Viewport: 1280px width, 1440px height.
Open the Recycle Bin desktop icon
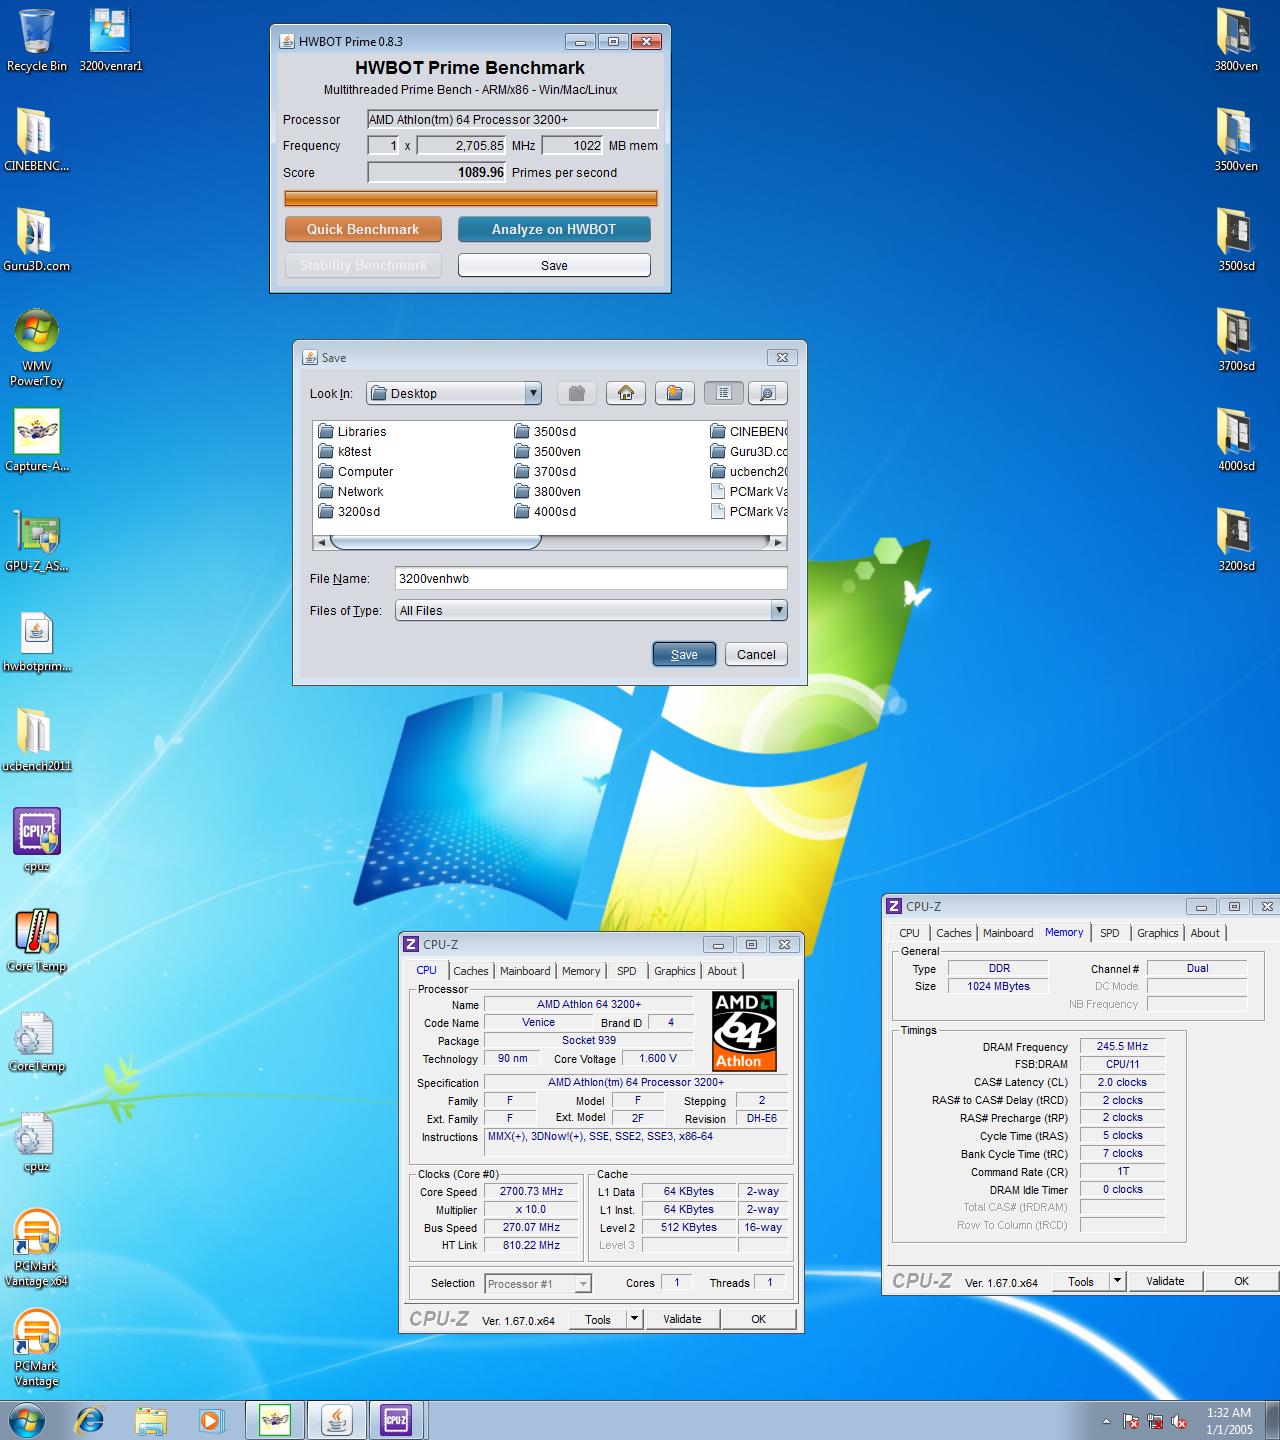click(36, 40)
